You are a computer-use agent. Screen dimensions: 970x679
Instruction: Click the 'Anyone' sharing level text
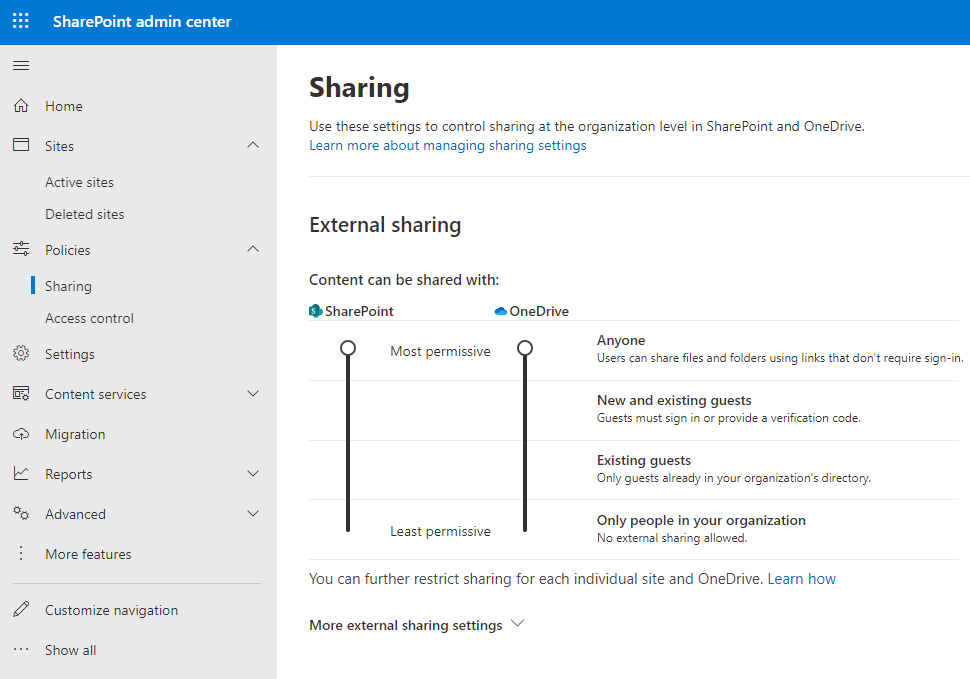point(620,340)
